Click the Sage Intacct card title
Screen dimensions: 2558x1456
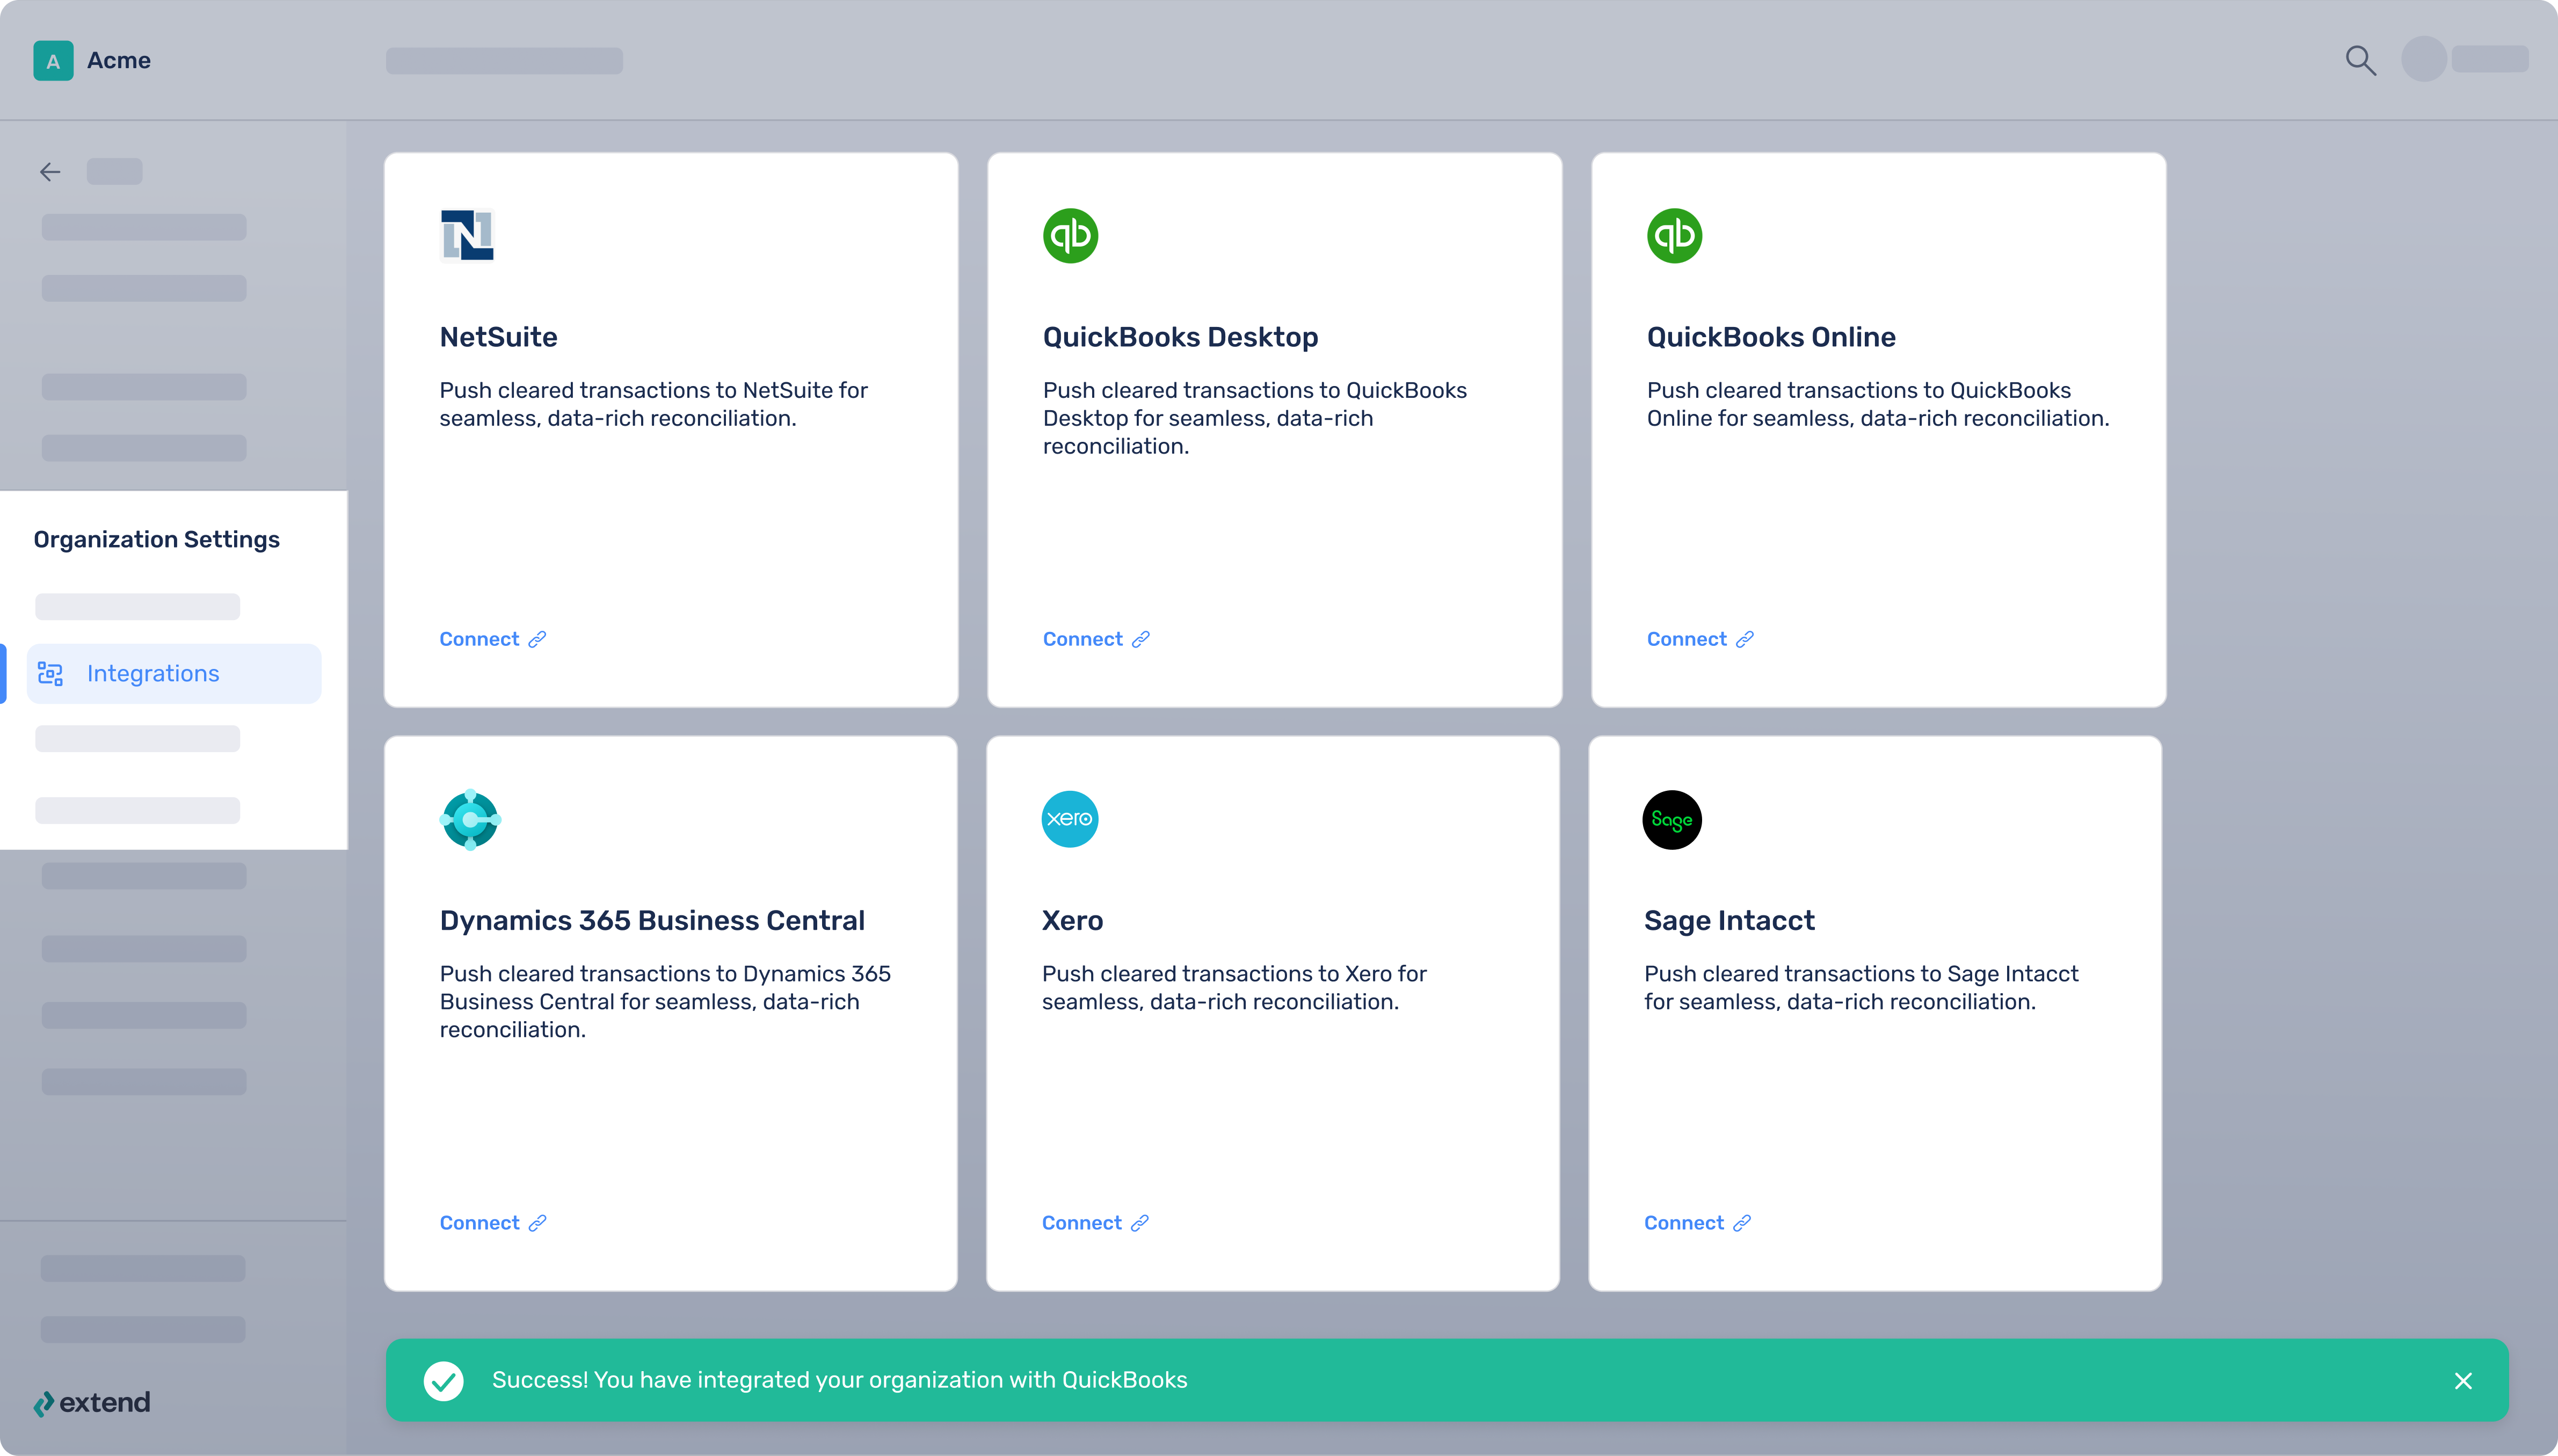[1729, 920]
